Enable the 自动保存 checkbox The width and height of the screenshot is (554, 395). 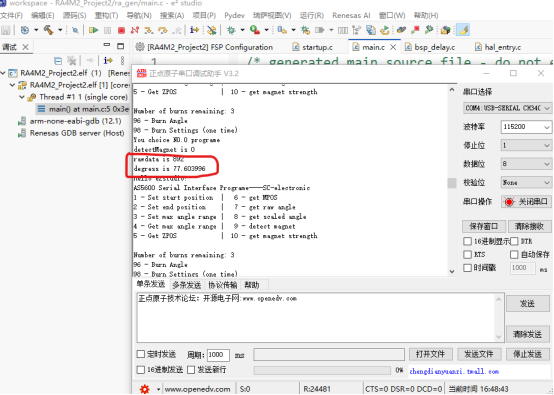514,254
